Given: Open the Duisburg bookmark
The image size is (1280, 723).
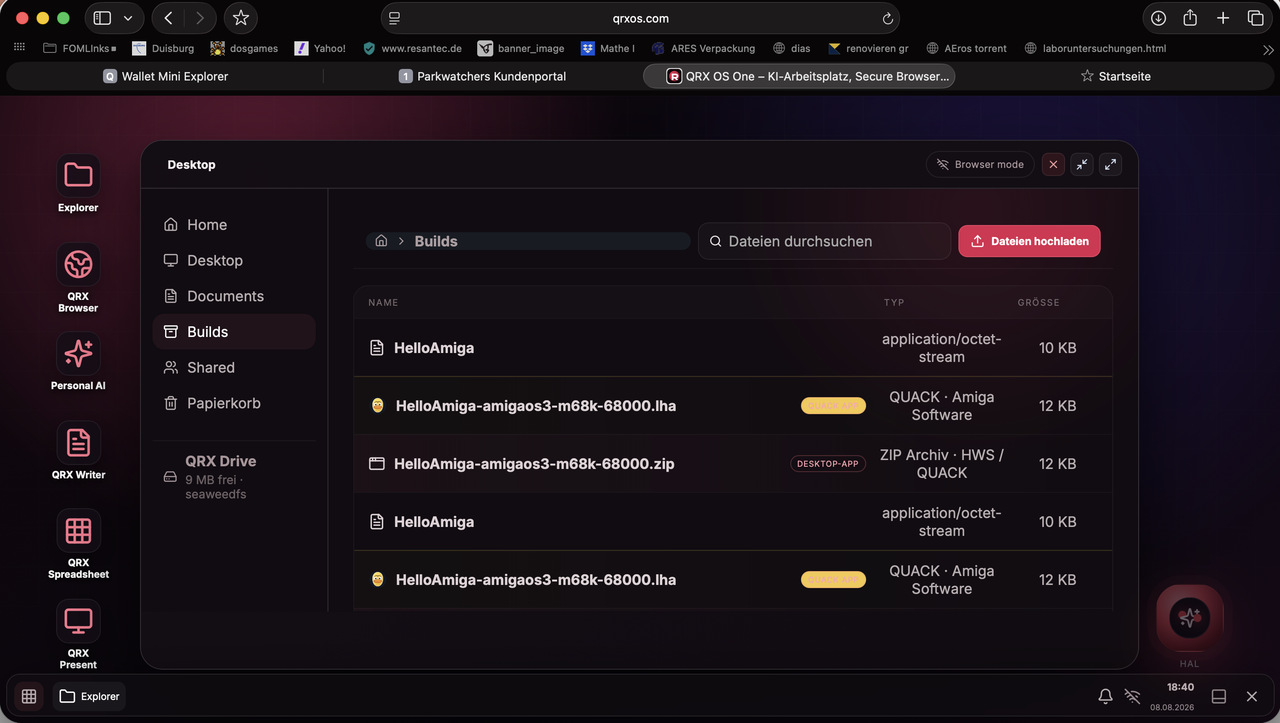Looking at the screenshot, I should [163, 48].
